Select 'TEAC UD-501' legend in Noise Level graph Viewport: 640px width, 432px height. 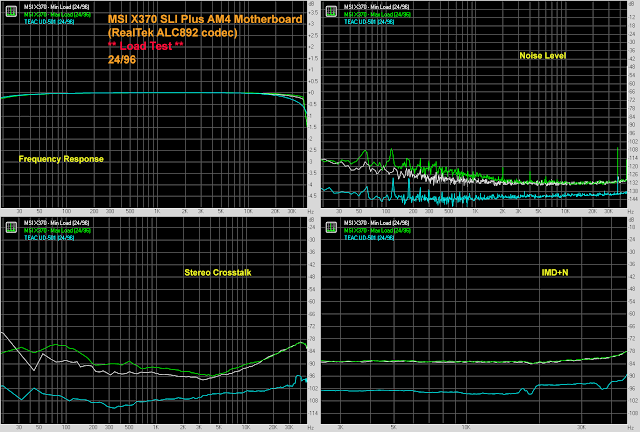pos(369,22)
